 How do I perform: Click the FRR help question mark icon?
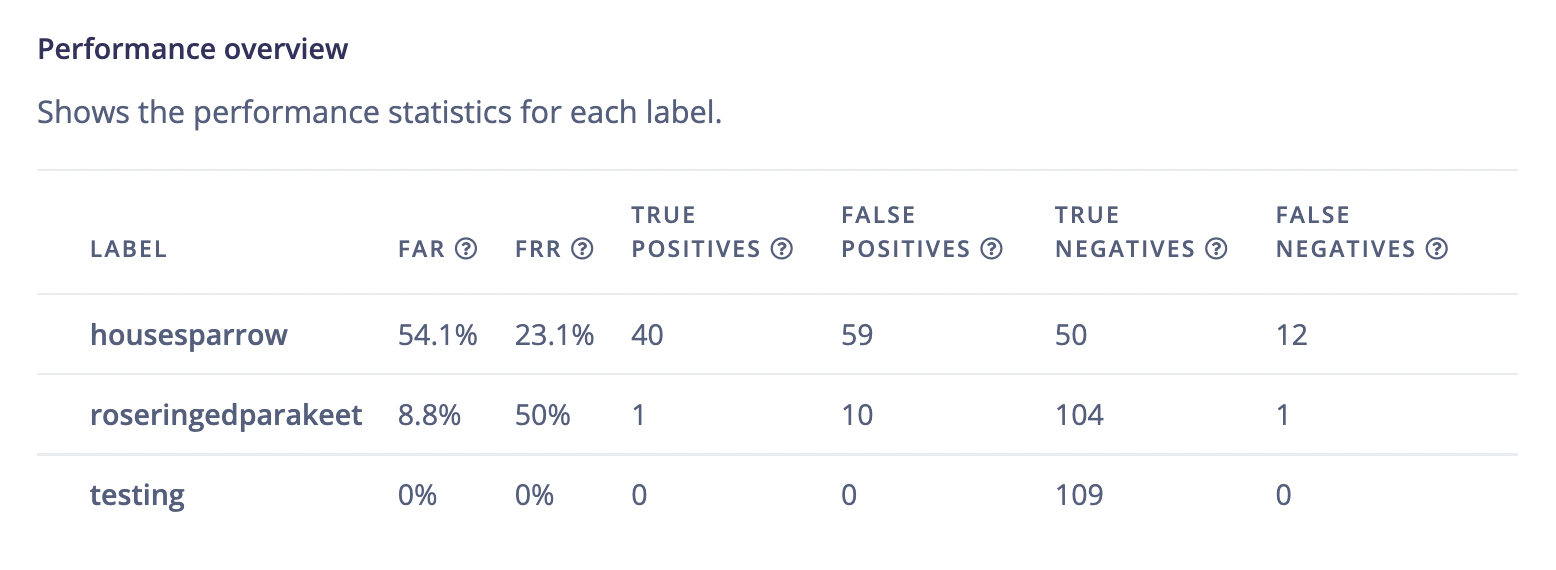click(584, 249)
